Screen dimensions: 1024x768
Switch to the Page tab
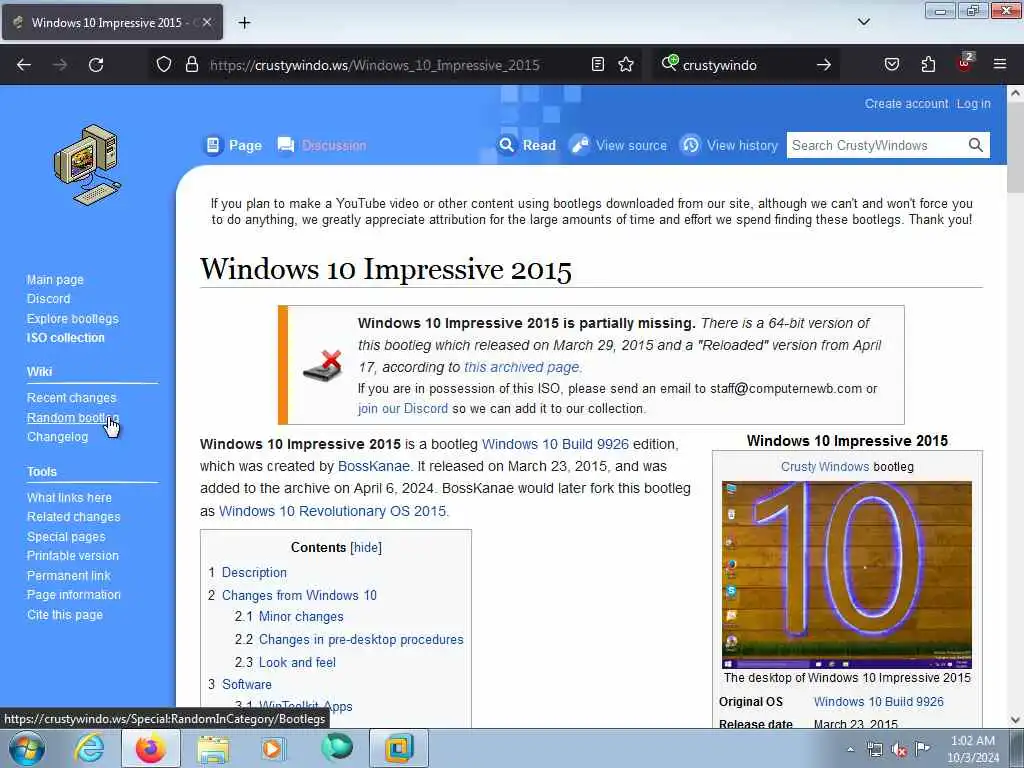234,145
